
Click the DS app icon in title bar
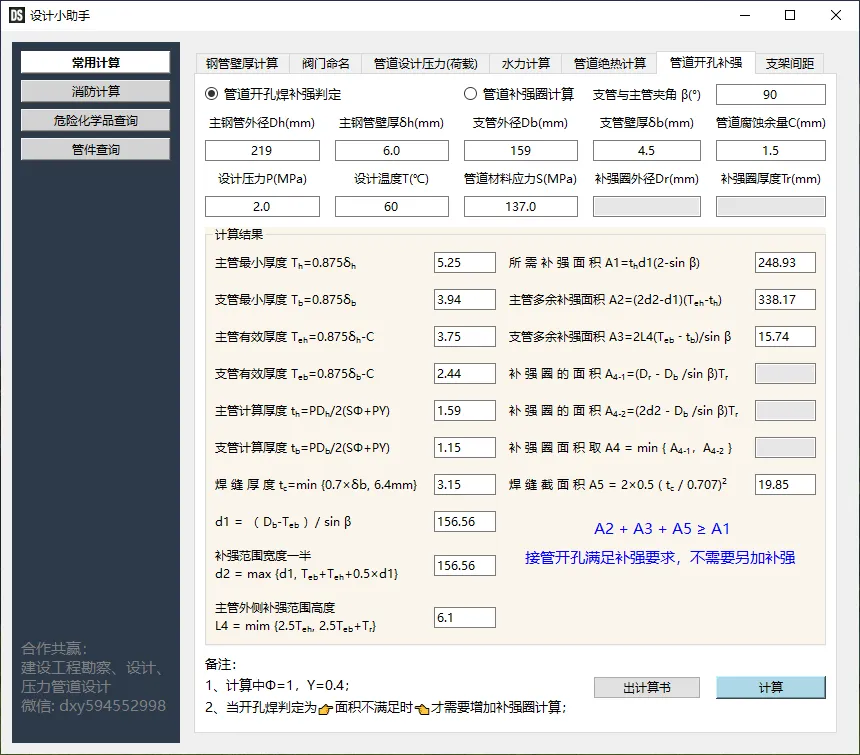[17, 15]
